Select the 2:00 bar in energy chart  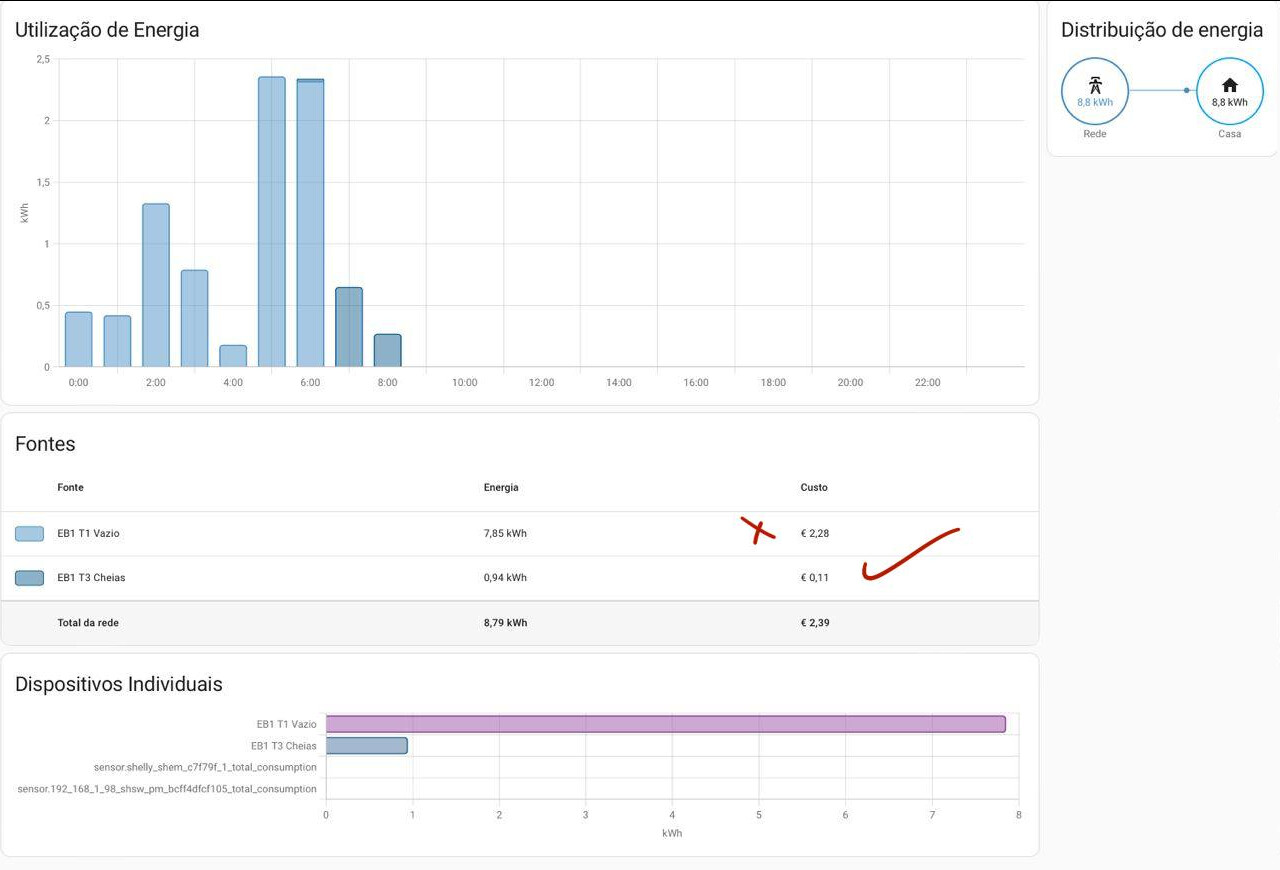156,285
